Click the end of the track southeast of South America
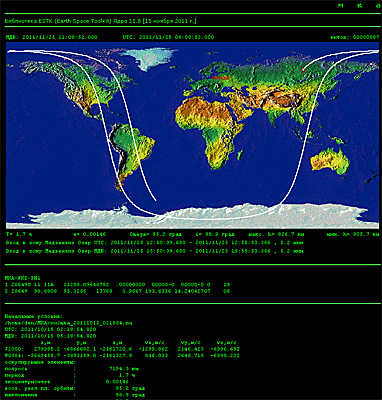Viewport: 382px width, 400px height. click(x=155, y=200)
